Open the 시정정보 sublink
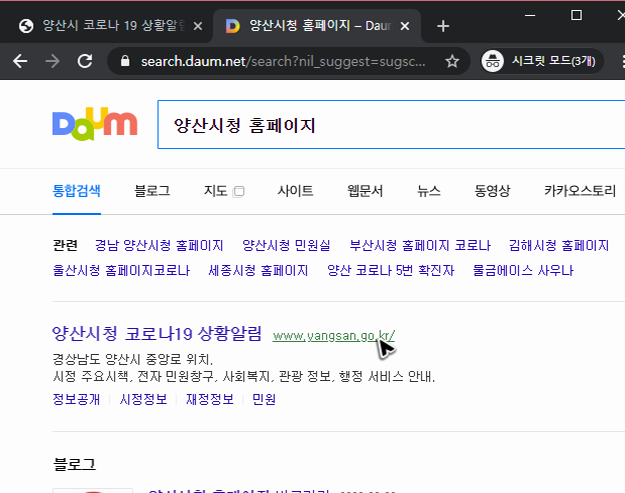The image size is (625, 493). coord(143,399)
